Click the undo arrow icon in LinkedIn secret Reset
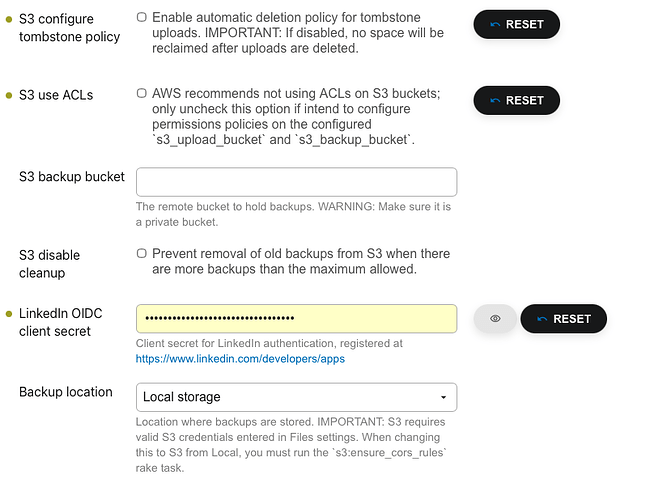Viewport: 666px width, 500px height. 542,319
